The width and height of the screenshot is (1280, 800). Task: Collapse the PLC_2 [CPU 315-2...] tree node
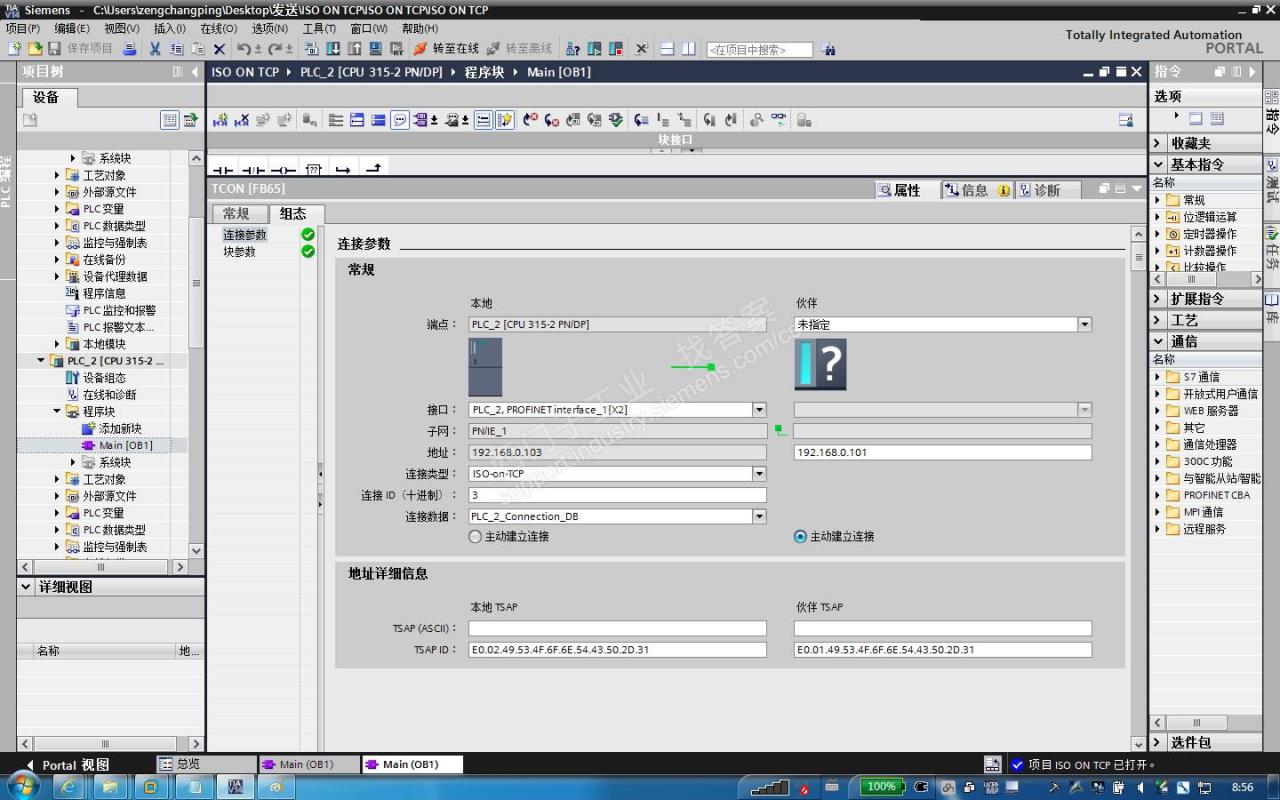pos(41,361)
